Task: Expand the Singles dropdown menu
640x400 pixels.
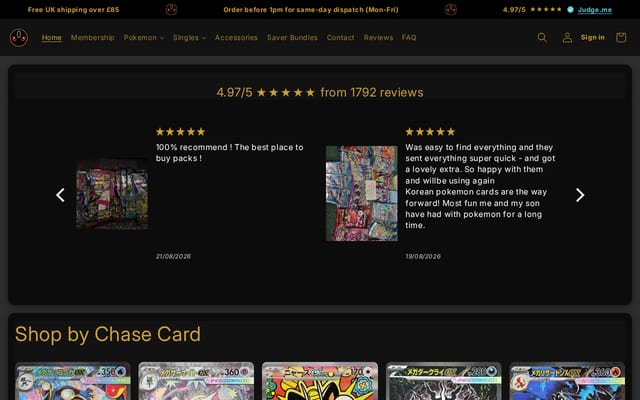Action: tap(189, 38)
